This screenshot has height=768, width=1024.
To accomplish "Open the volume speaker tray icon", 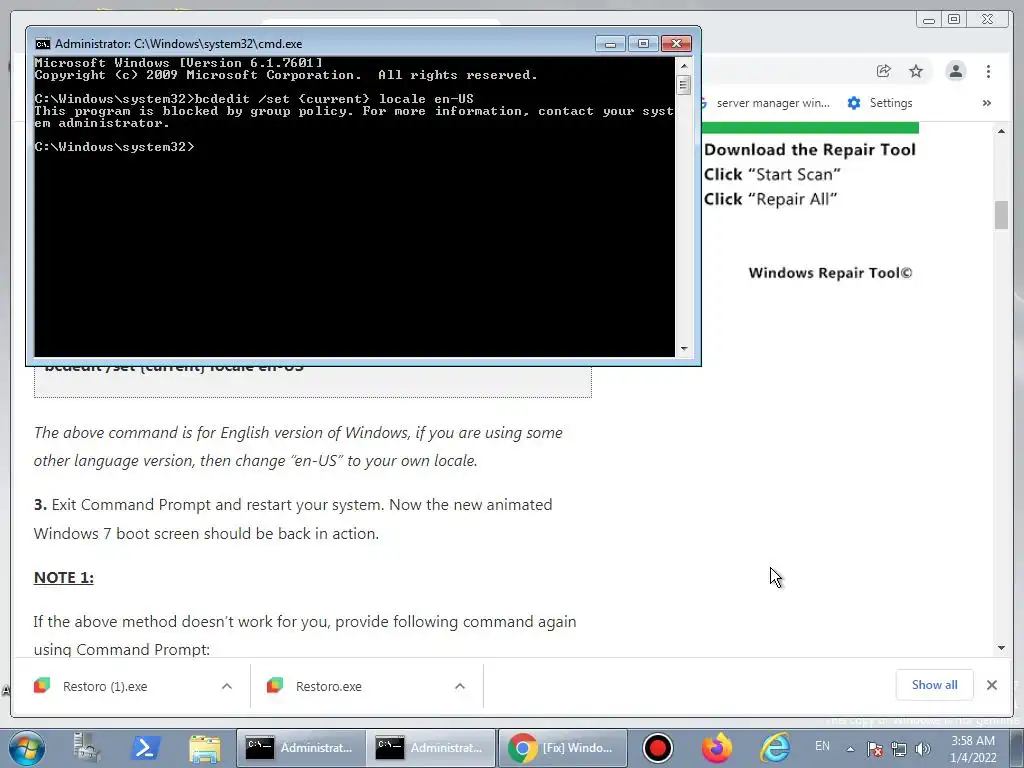I will click(923, 749).
